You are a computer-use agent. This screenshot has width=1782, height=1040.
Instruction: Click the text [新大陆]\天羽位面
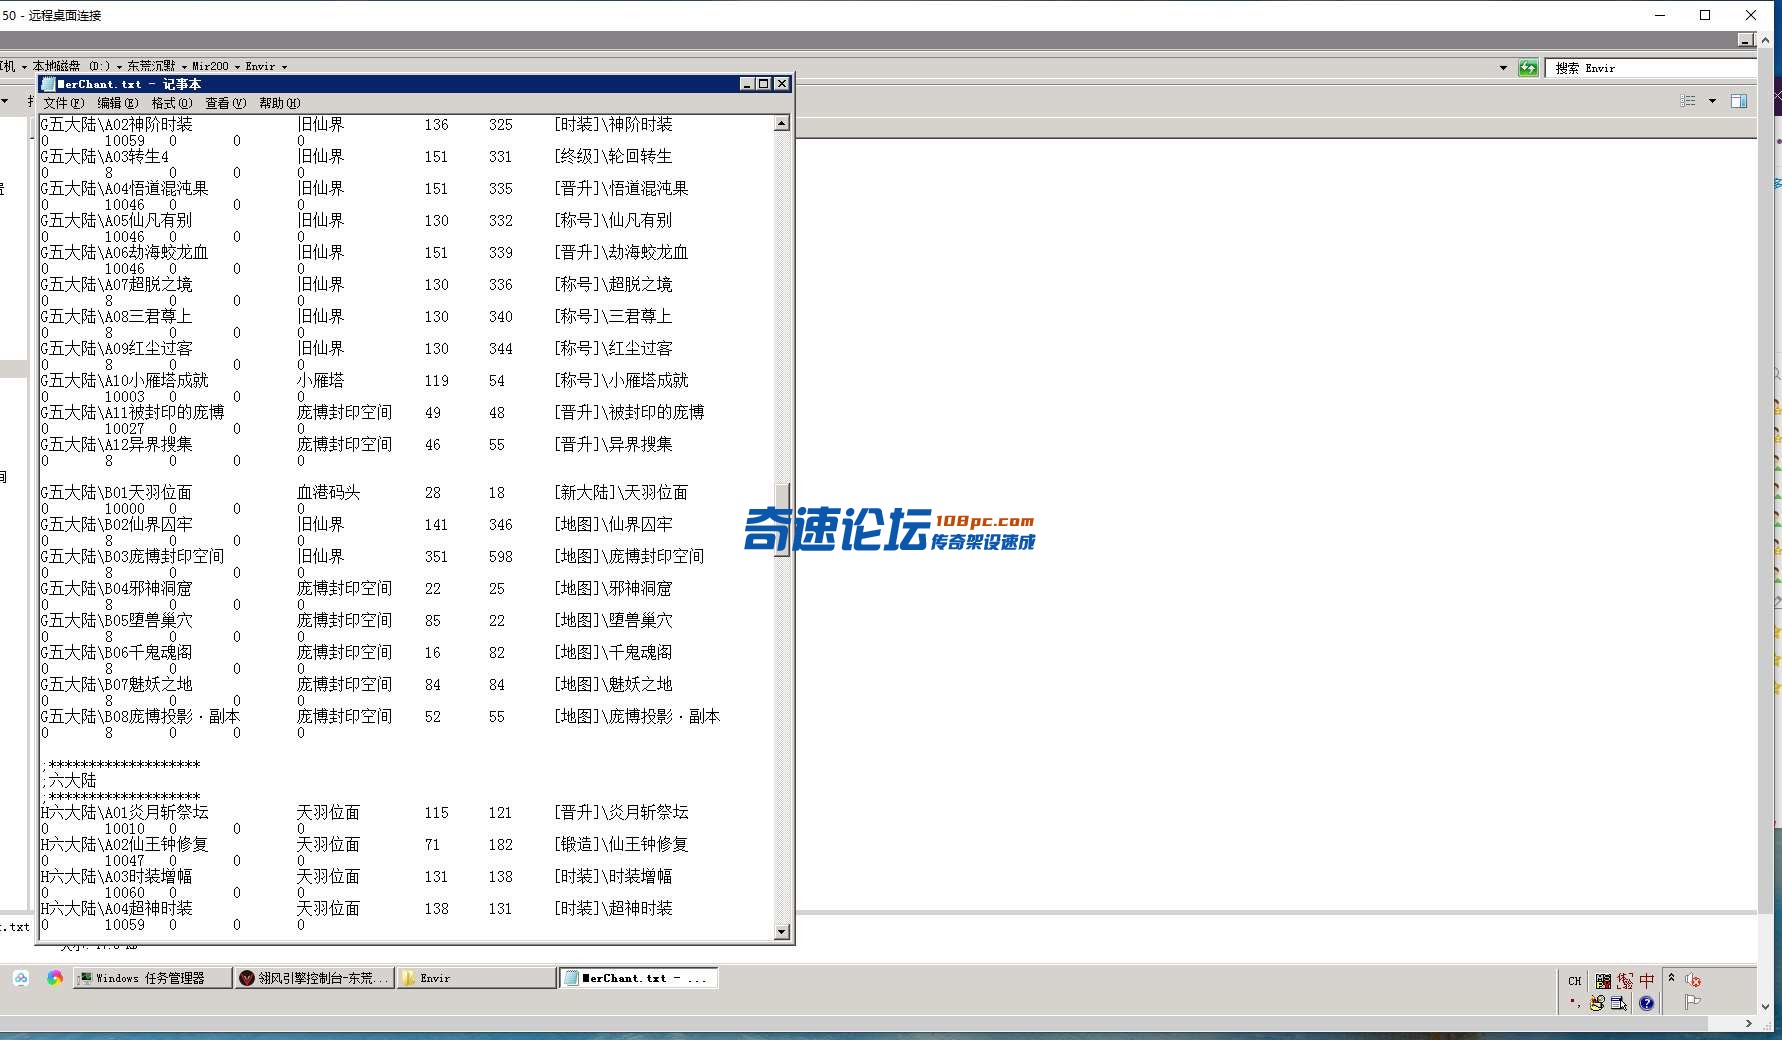pos(621,493)
